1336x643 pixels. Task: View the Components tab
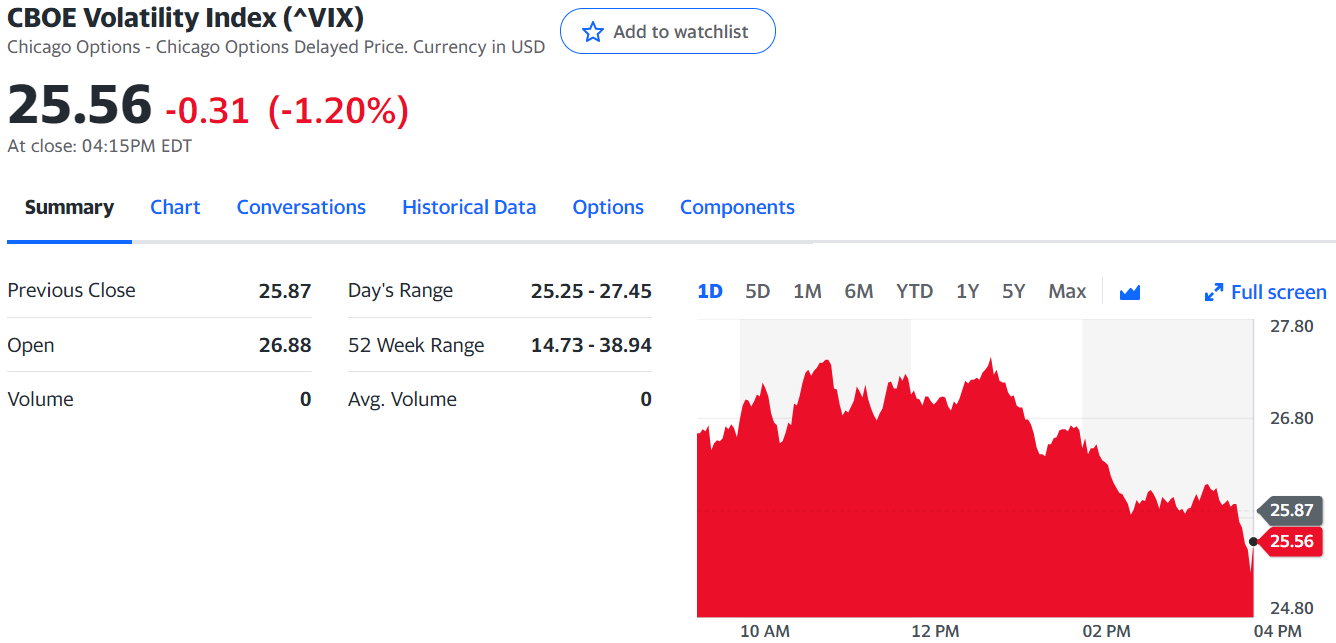(737, 207)
